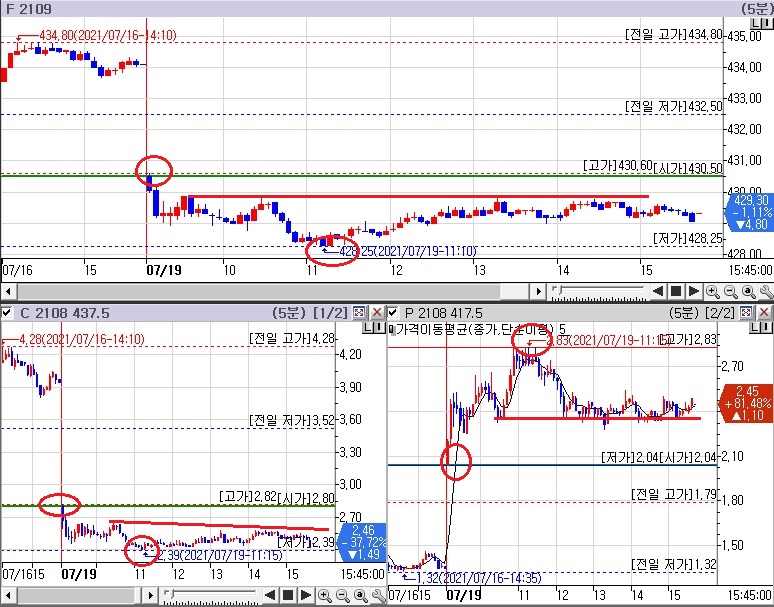774x607 pixels.
Task: Maximize the C 2108 437.5 chart pane
Action: tap(359, 312)
